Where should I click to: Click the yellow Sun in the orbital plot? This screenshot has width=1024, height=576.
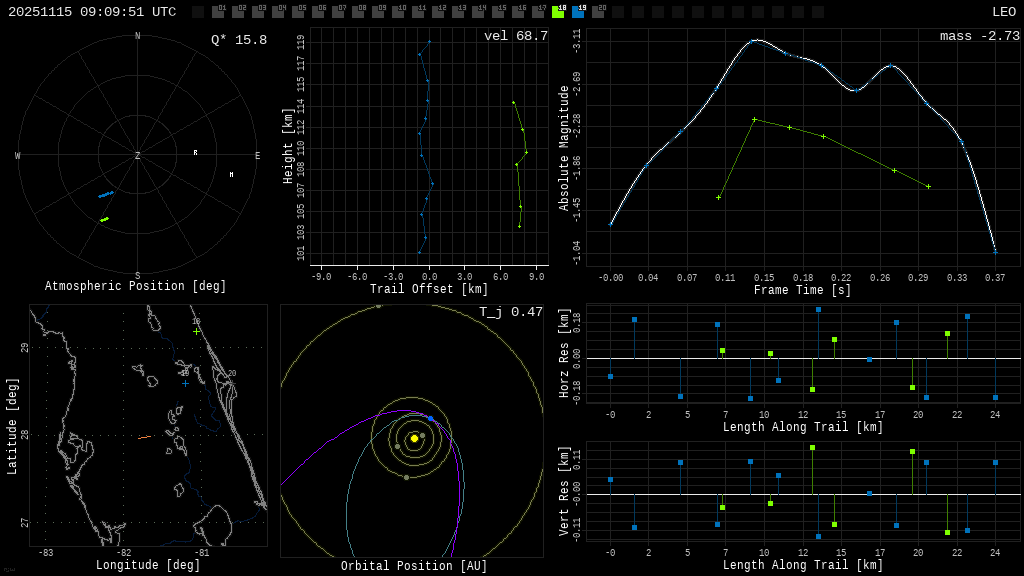tap(414, 438)
